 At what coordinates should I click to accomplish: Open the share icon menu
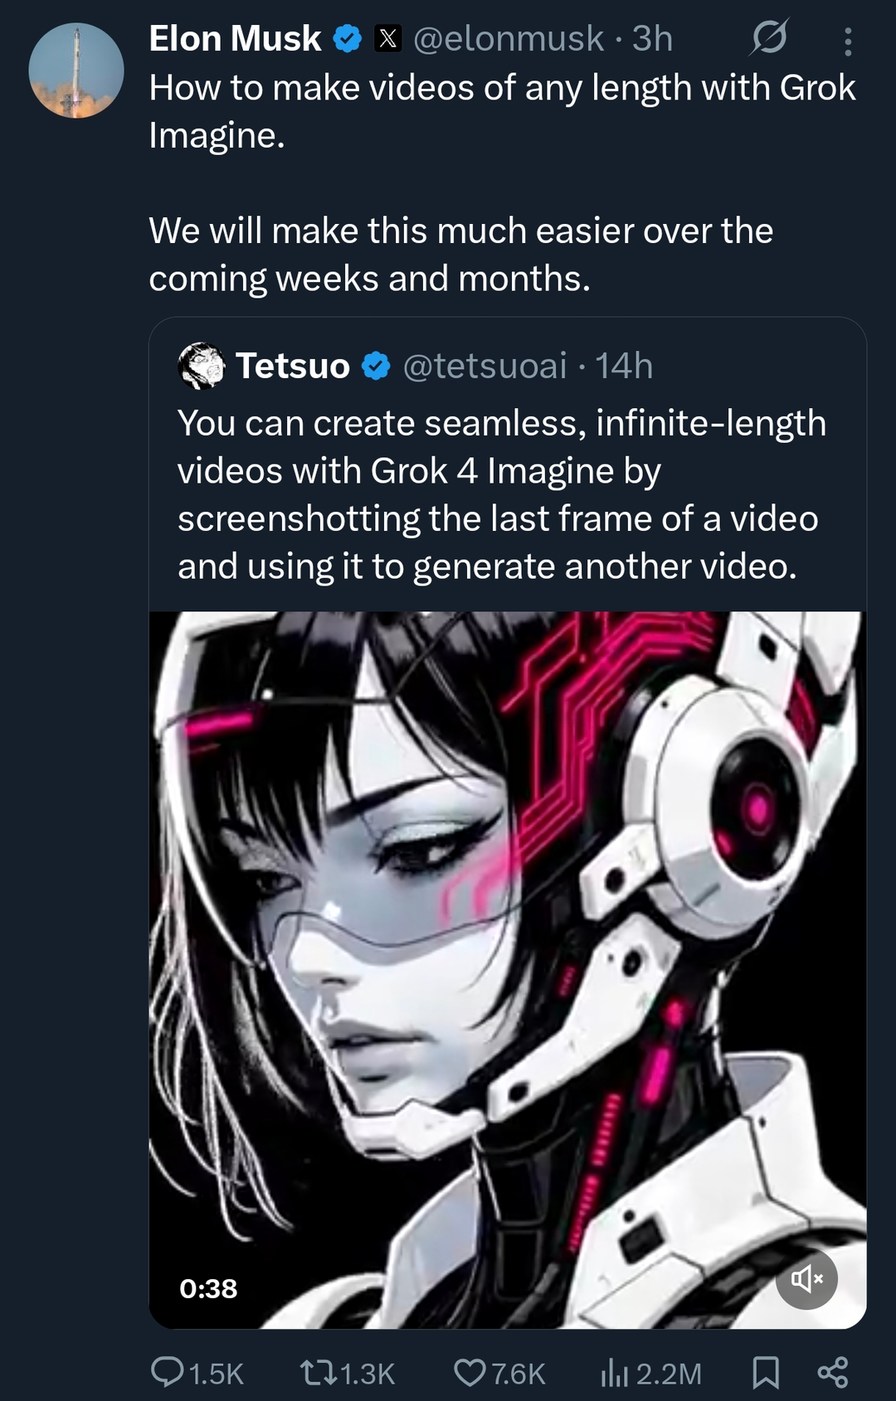pos(833,1372)
